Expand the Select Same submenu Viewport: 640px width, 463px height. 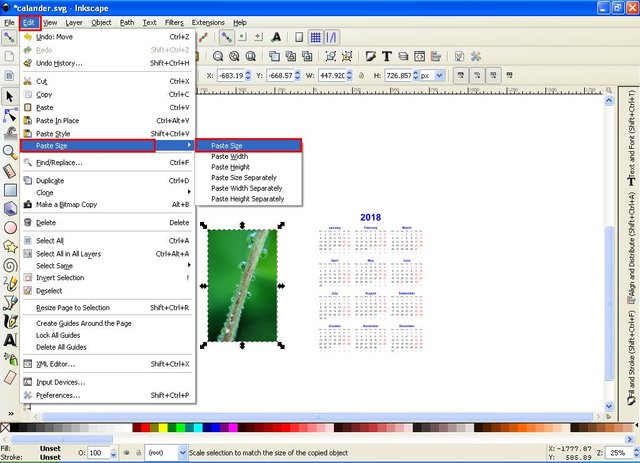pos(106,266)
